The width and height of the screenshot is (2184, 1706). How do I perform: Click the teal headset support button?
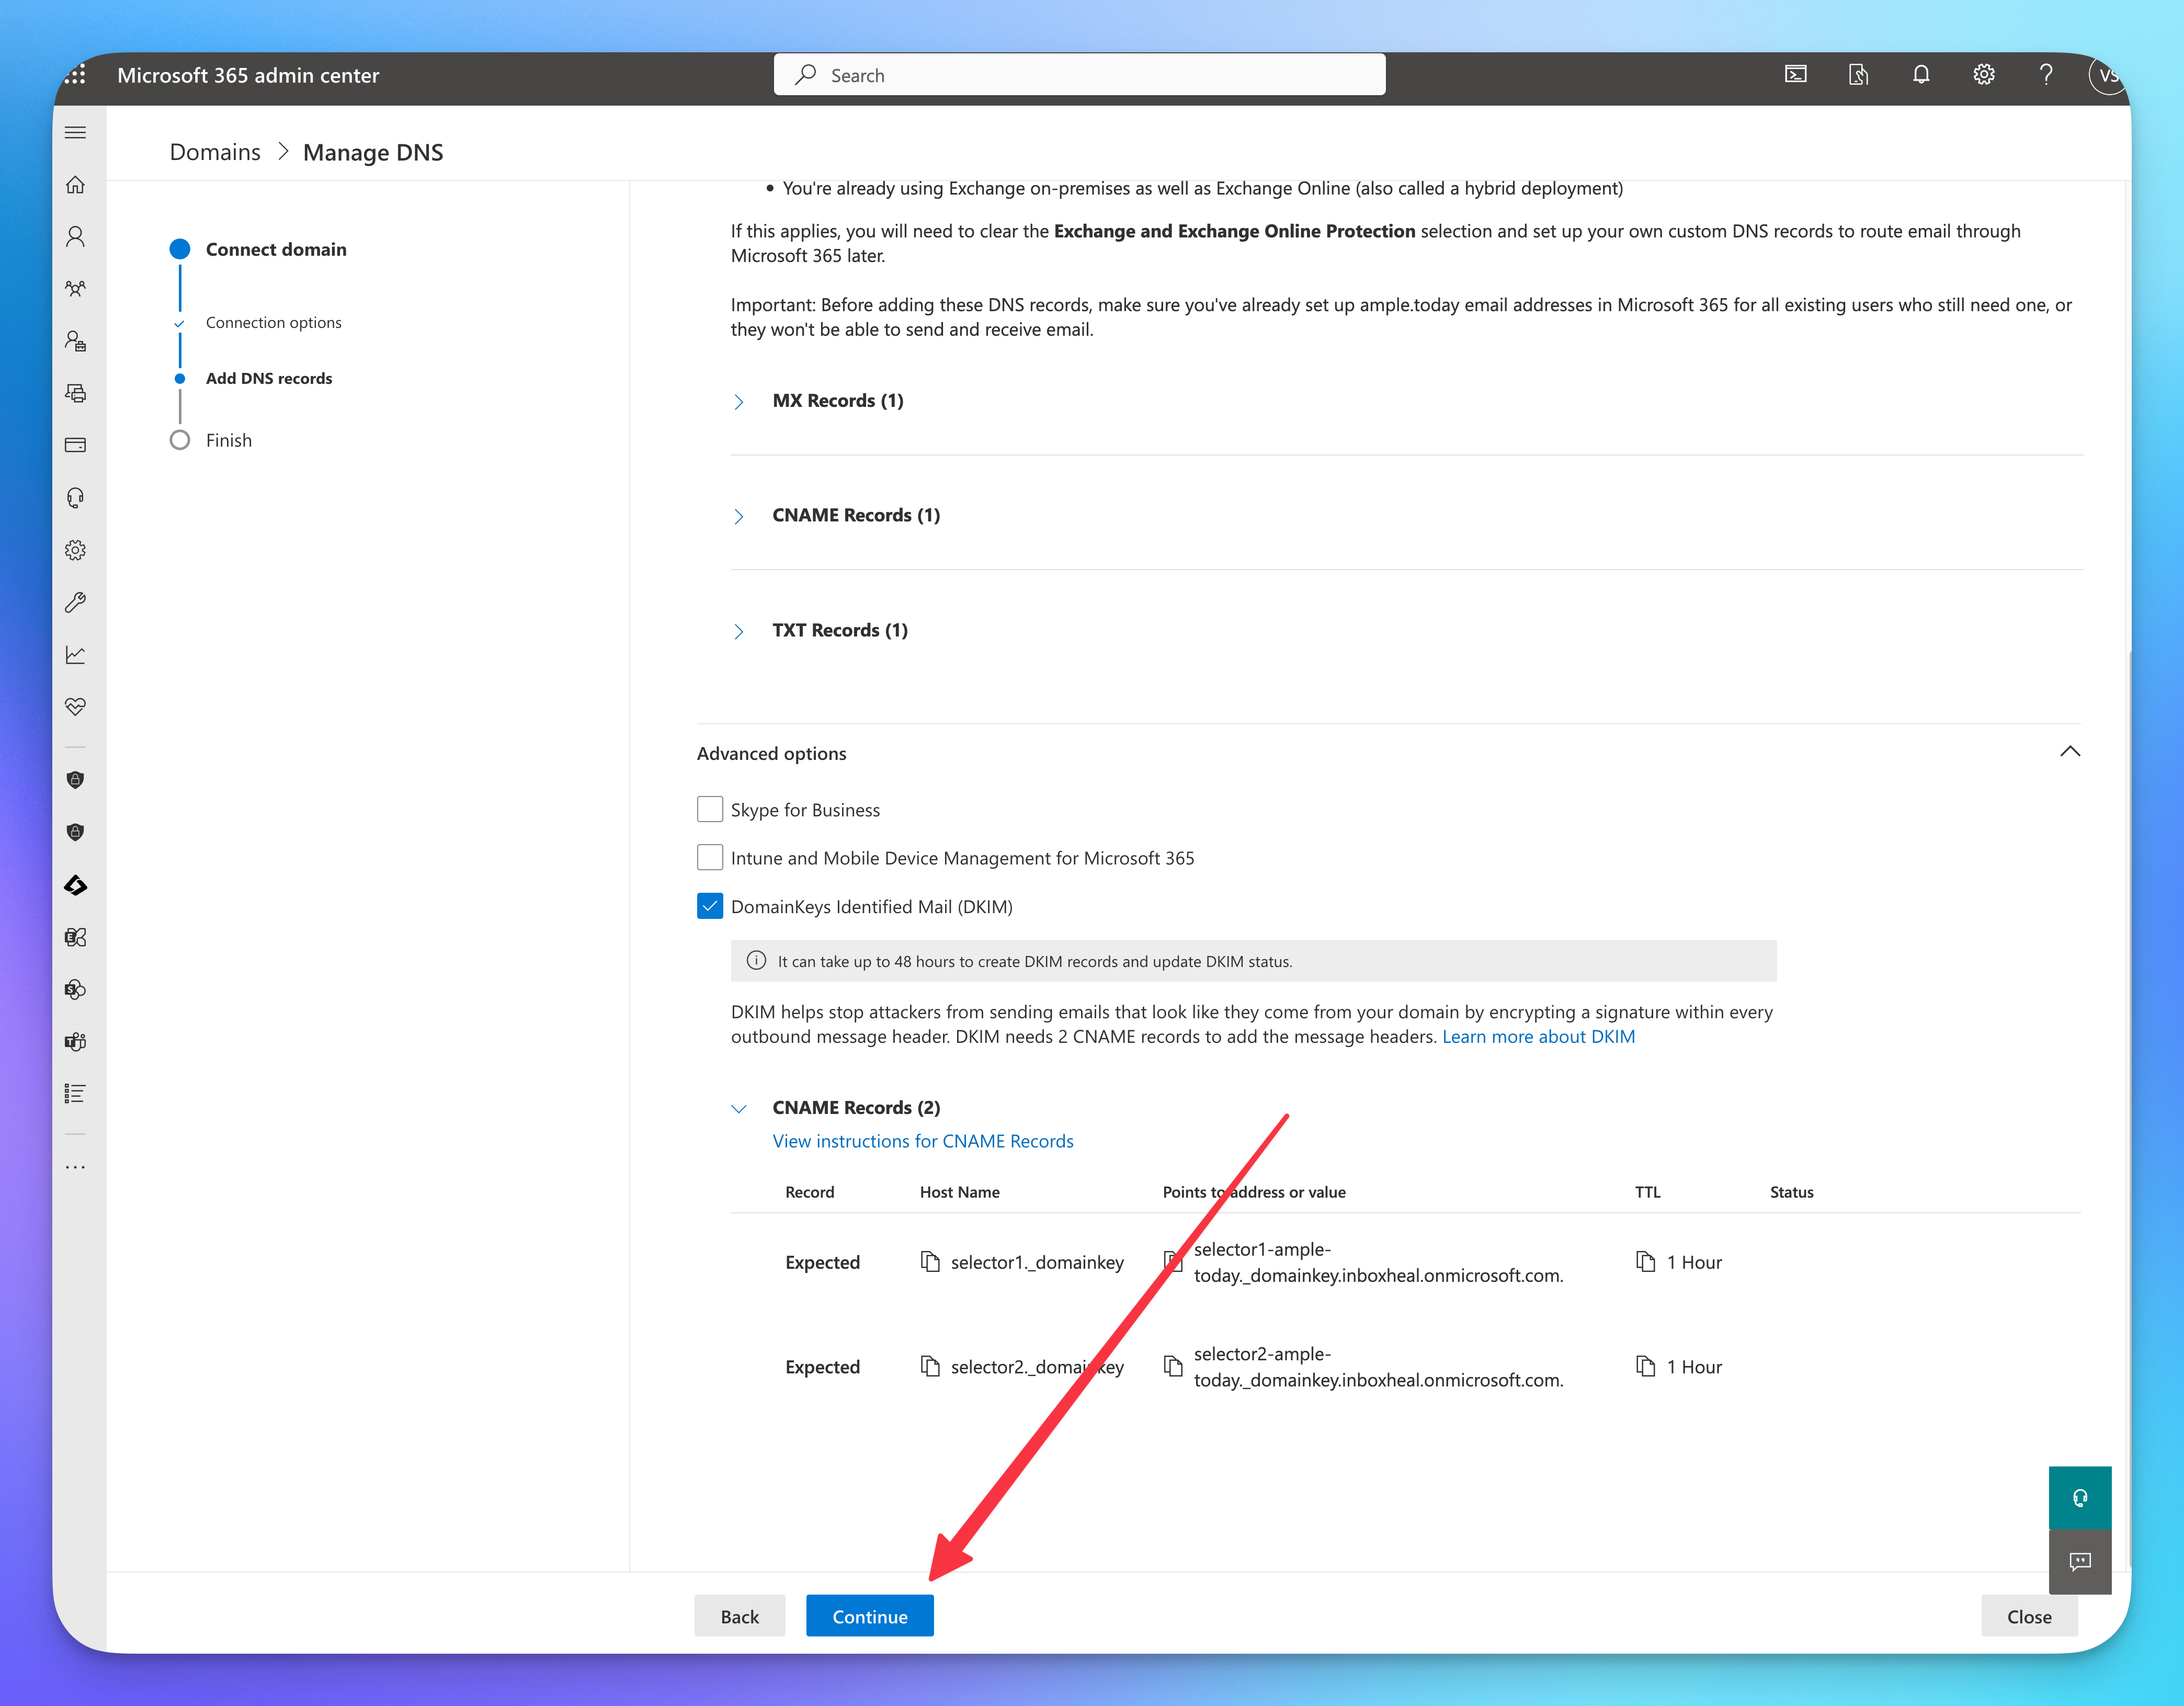click(x=2079, y=1497)
